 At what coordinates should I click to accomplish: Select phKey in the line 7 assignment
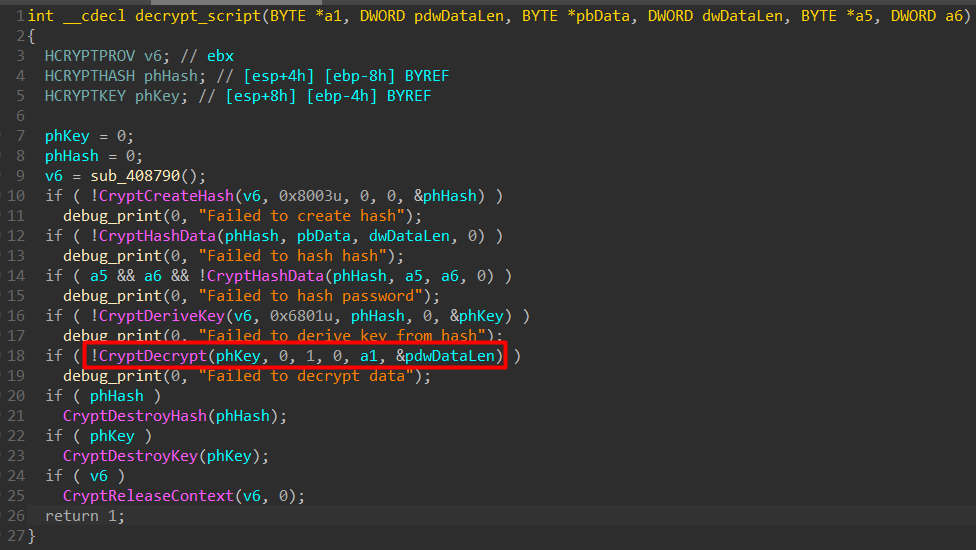[x=67, y=136]
